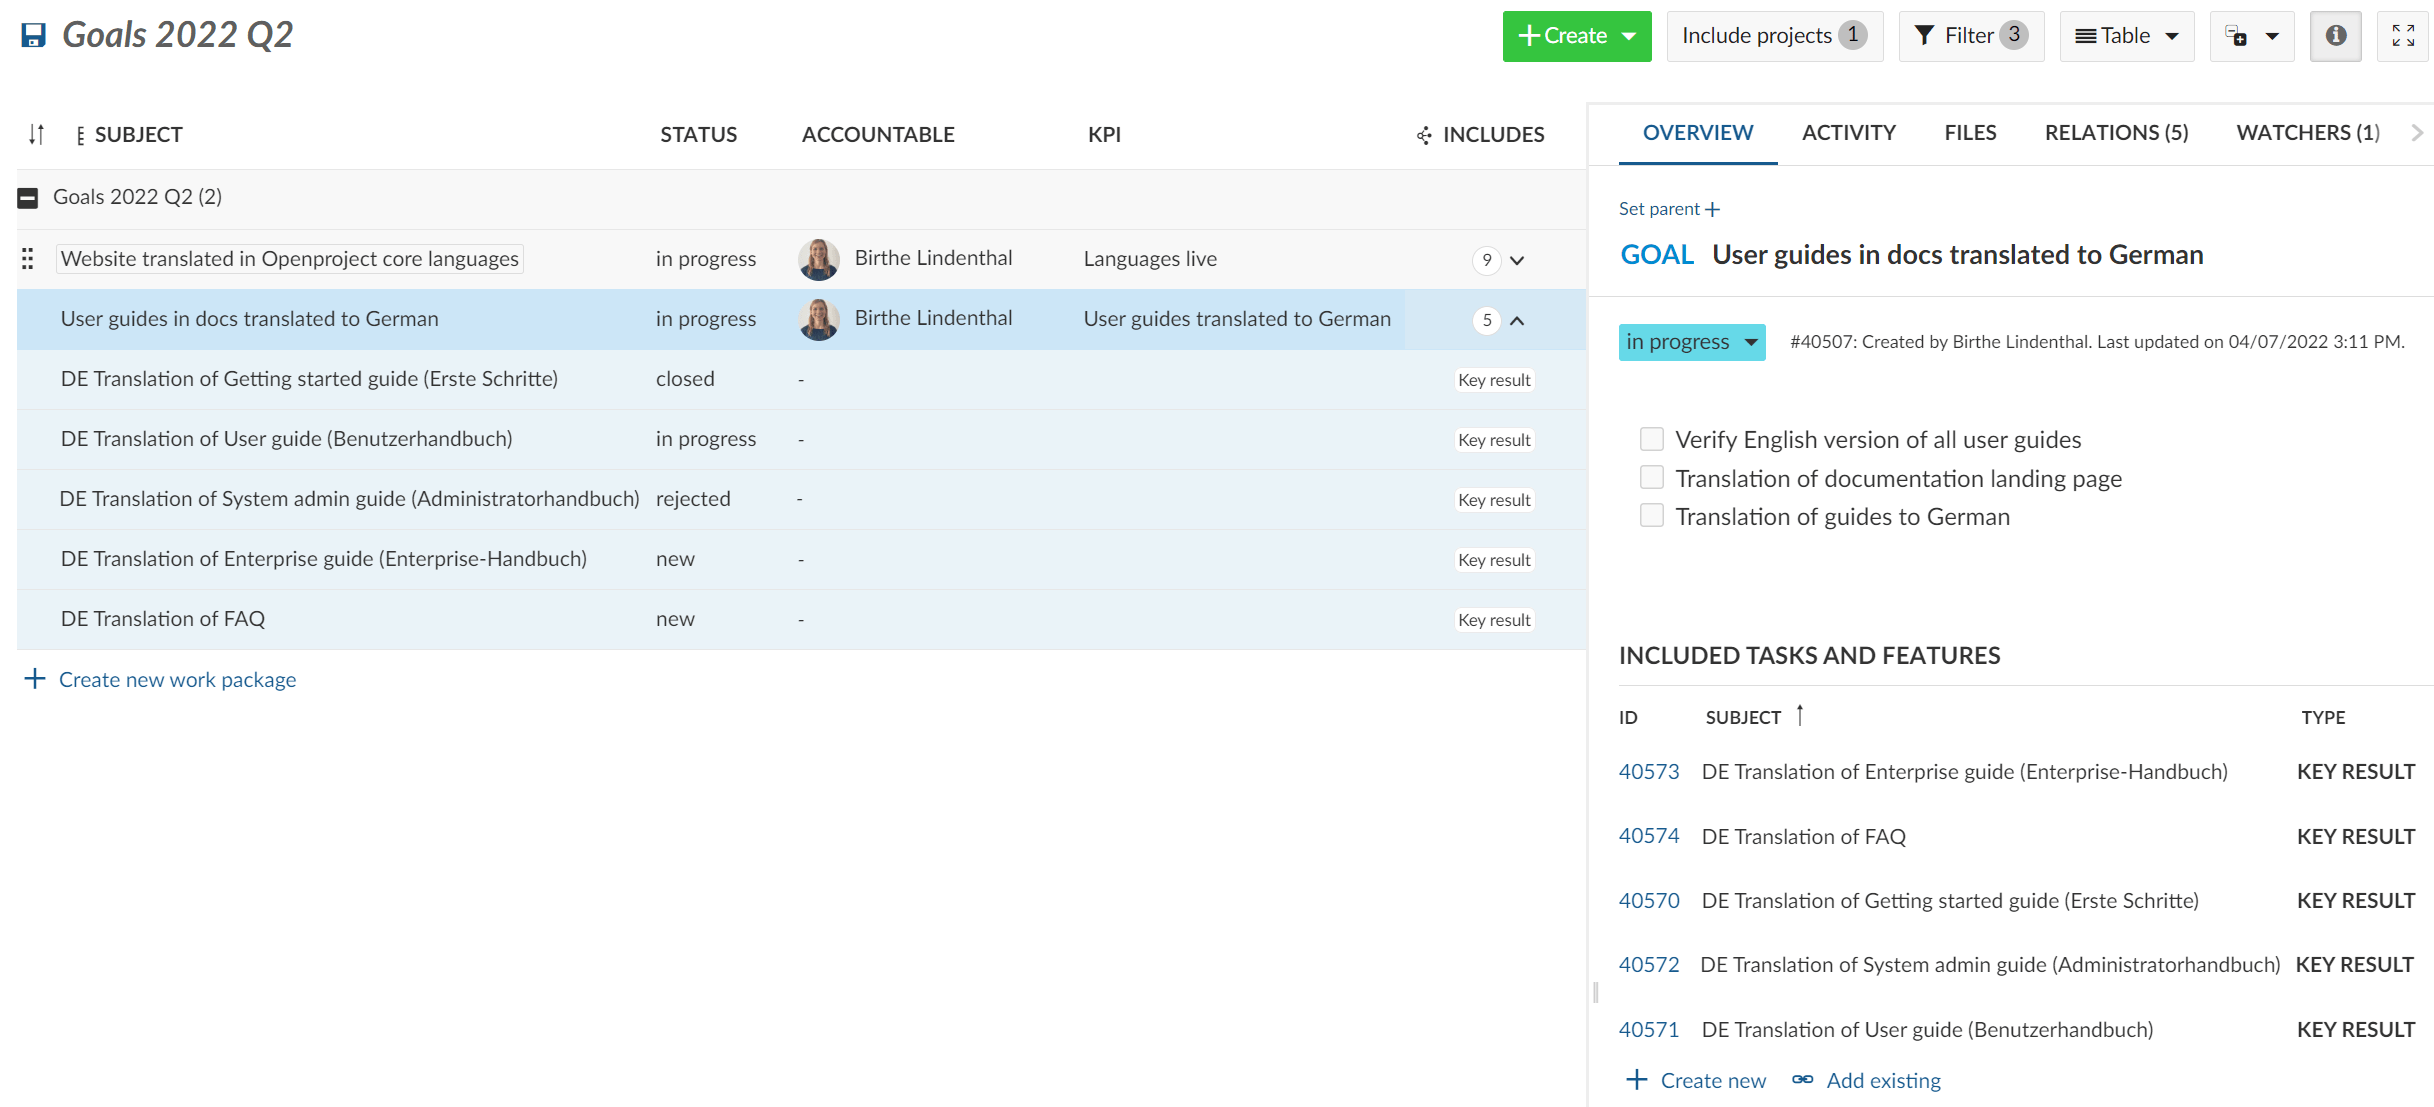Image resolution: width=2434 pixels, height=1107 pixels.
Task: Click the chain link icon of Add existing
Action: tap(1802, 1080)
